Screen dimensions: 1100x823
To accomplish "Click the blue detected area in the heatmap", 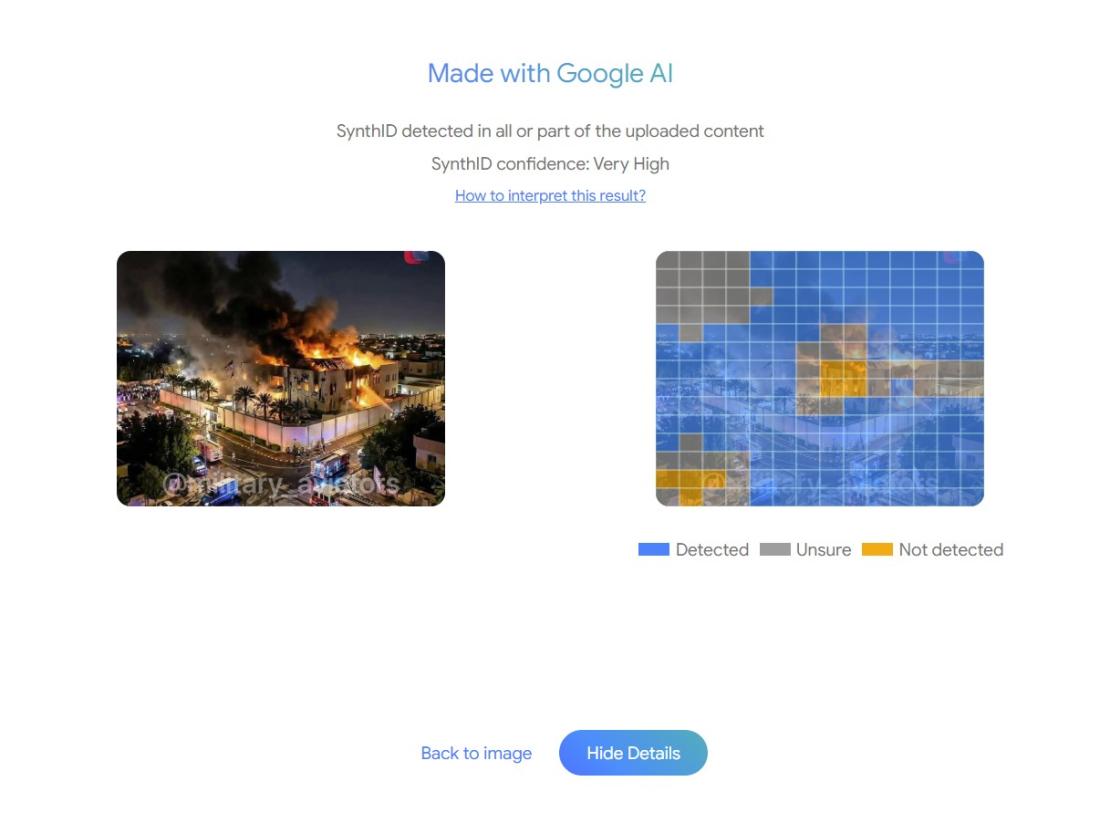I will [880, 300].
